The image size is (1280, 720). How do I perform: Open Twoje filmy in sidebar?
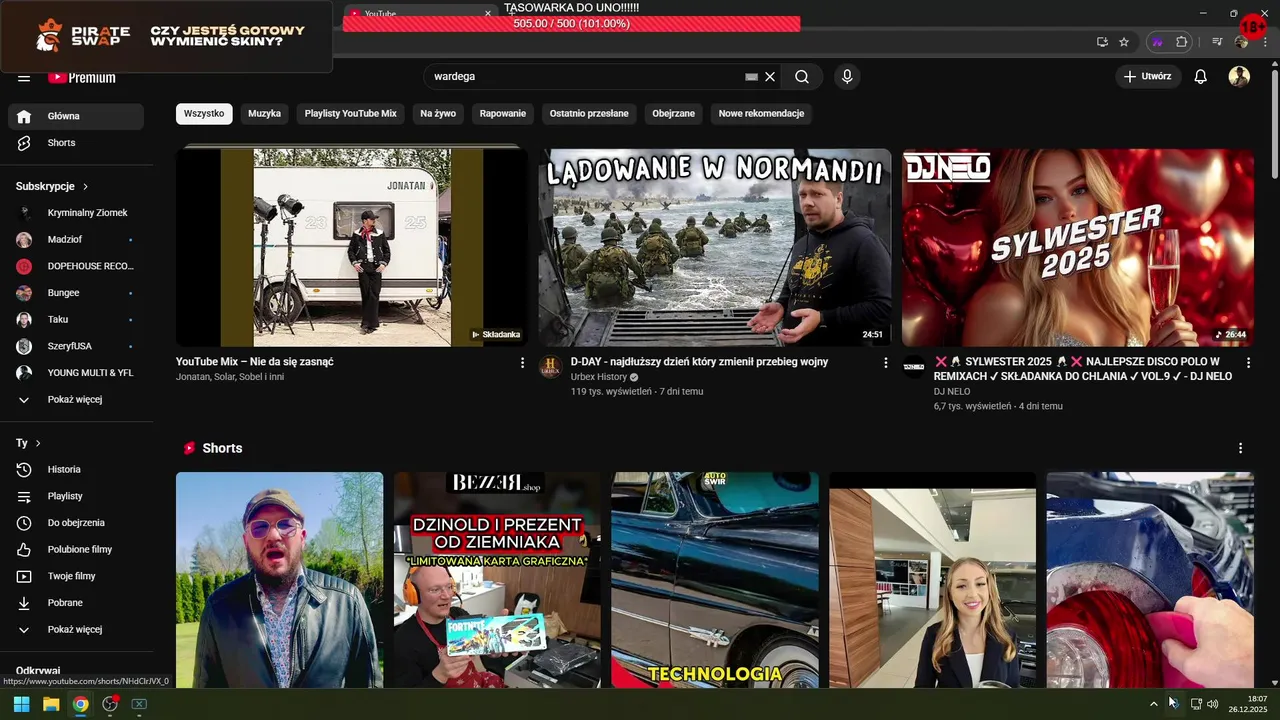(76, 576)
